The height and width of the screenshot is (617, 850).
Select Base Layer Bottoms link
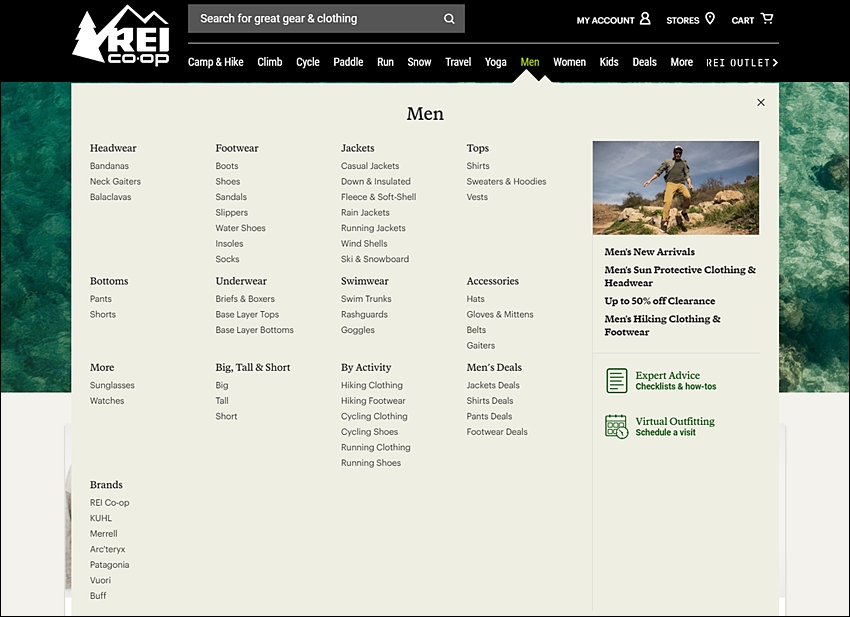click(254, 330)
